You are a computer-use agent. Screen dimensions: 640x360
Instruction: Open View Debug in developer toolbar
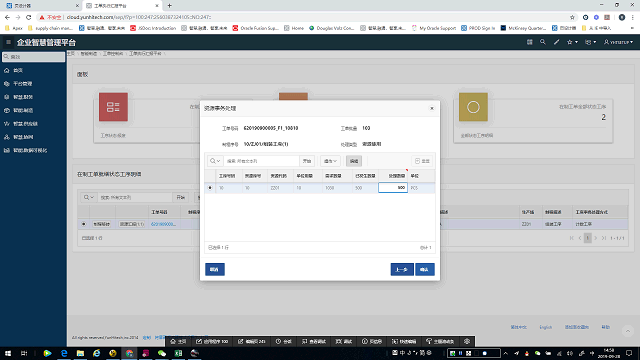(313, 341)
